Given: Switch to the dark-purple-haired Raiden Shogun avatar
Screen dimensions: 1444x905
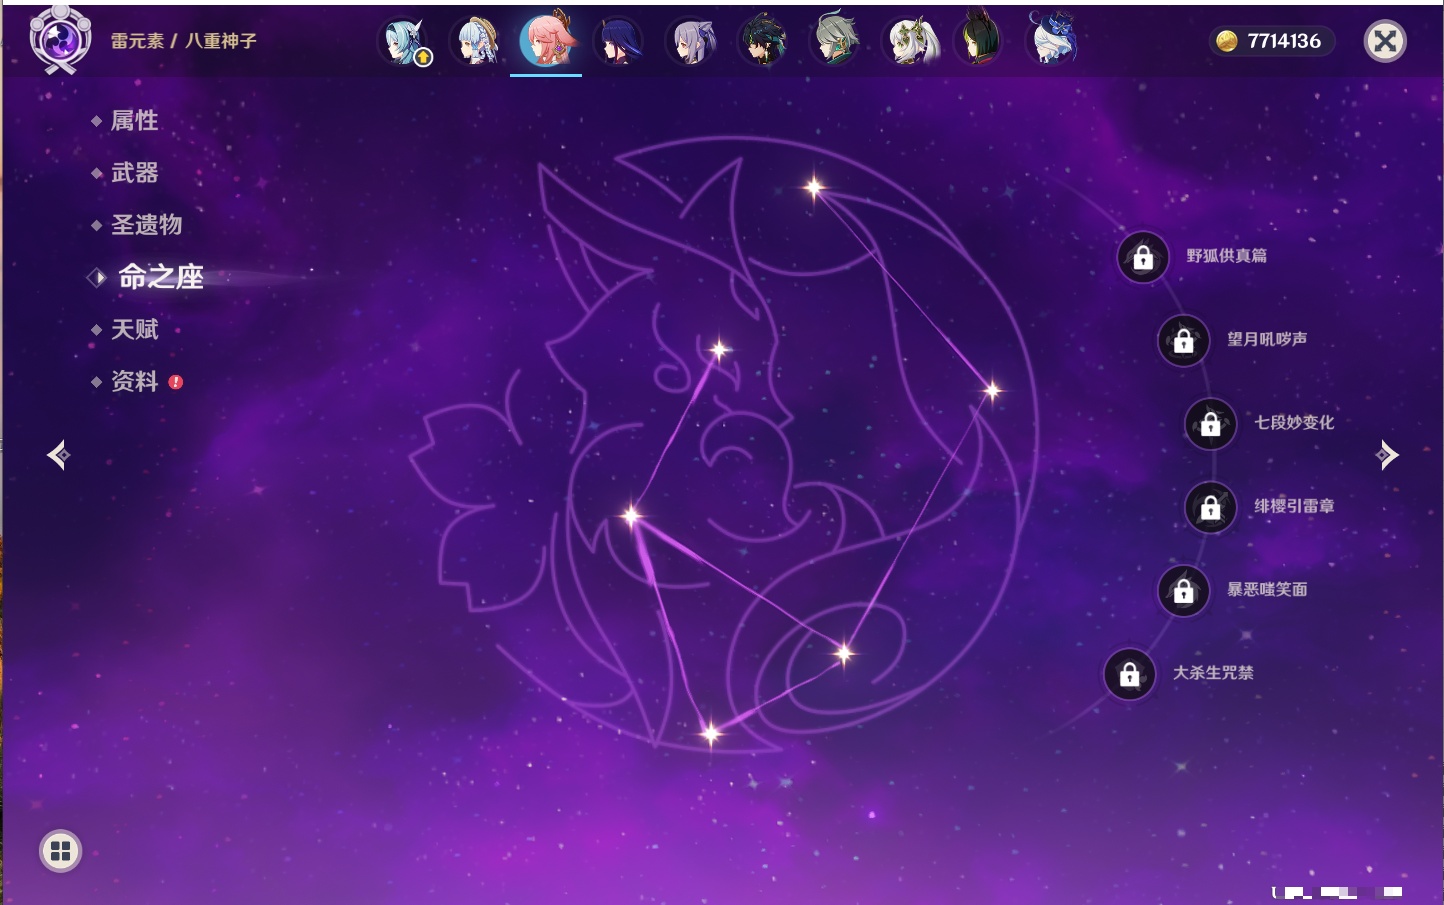Looking at the screenshot, I should [619, 42].
